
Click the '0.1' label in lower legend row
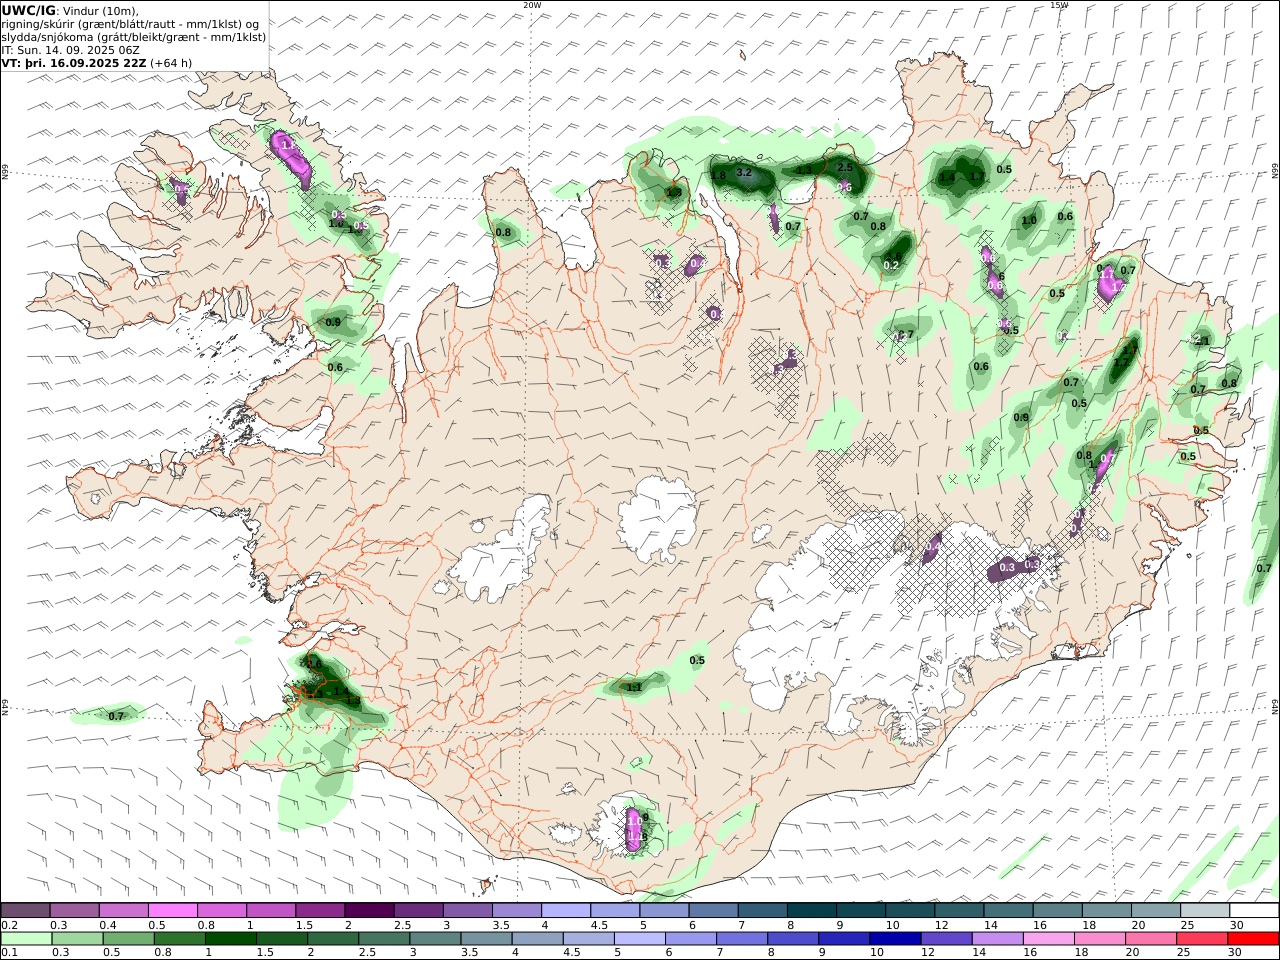click(9, 953)
